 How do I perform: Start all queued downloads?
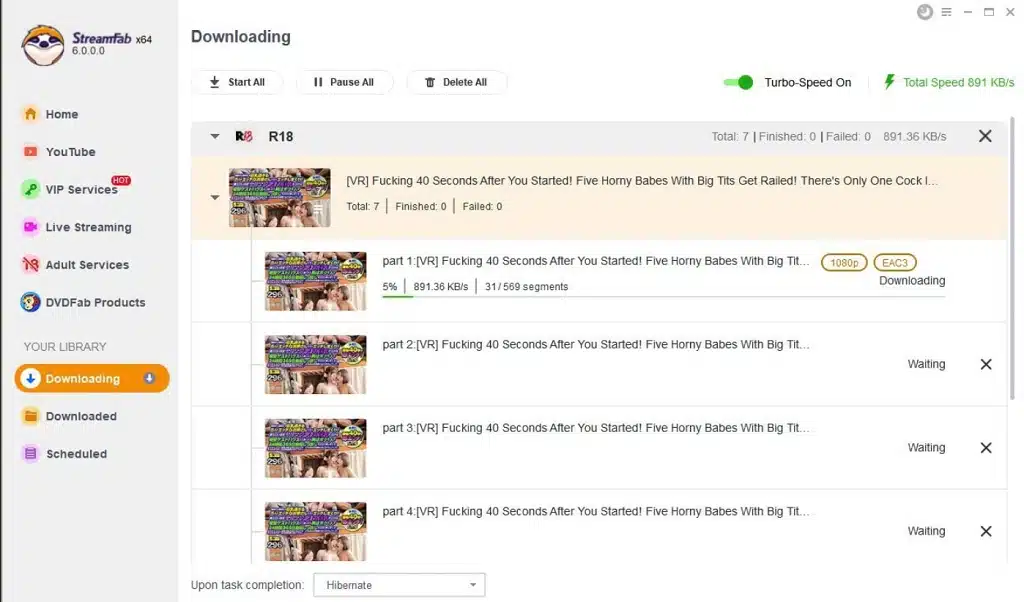click(237, 82)
